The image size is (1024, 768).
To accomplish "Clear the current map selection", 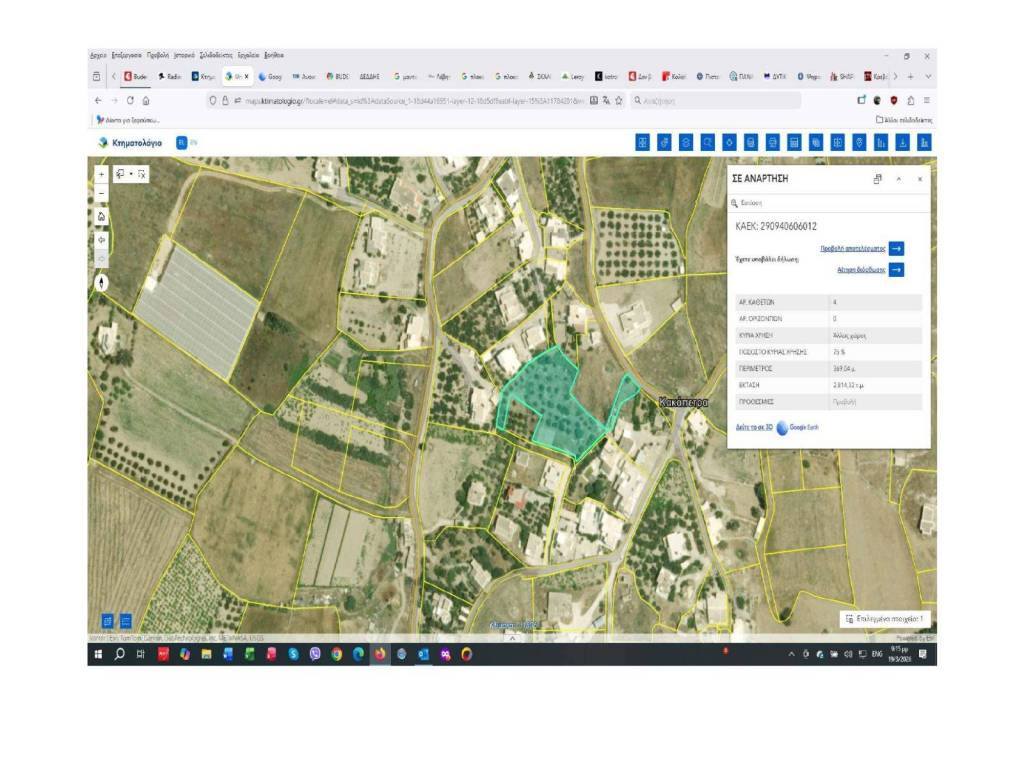I will point(142,174).
